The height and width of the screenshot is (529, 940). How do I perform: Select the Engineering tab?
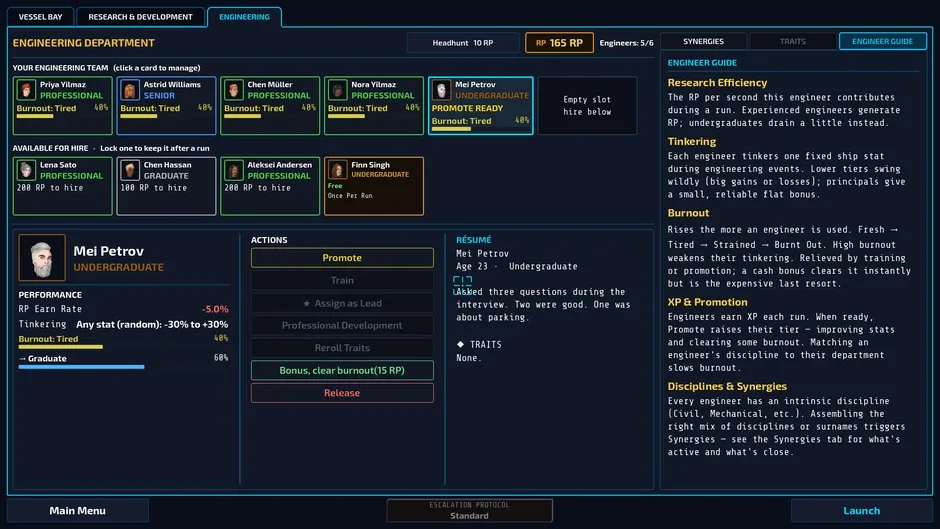coord(244,17)
